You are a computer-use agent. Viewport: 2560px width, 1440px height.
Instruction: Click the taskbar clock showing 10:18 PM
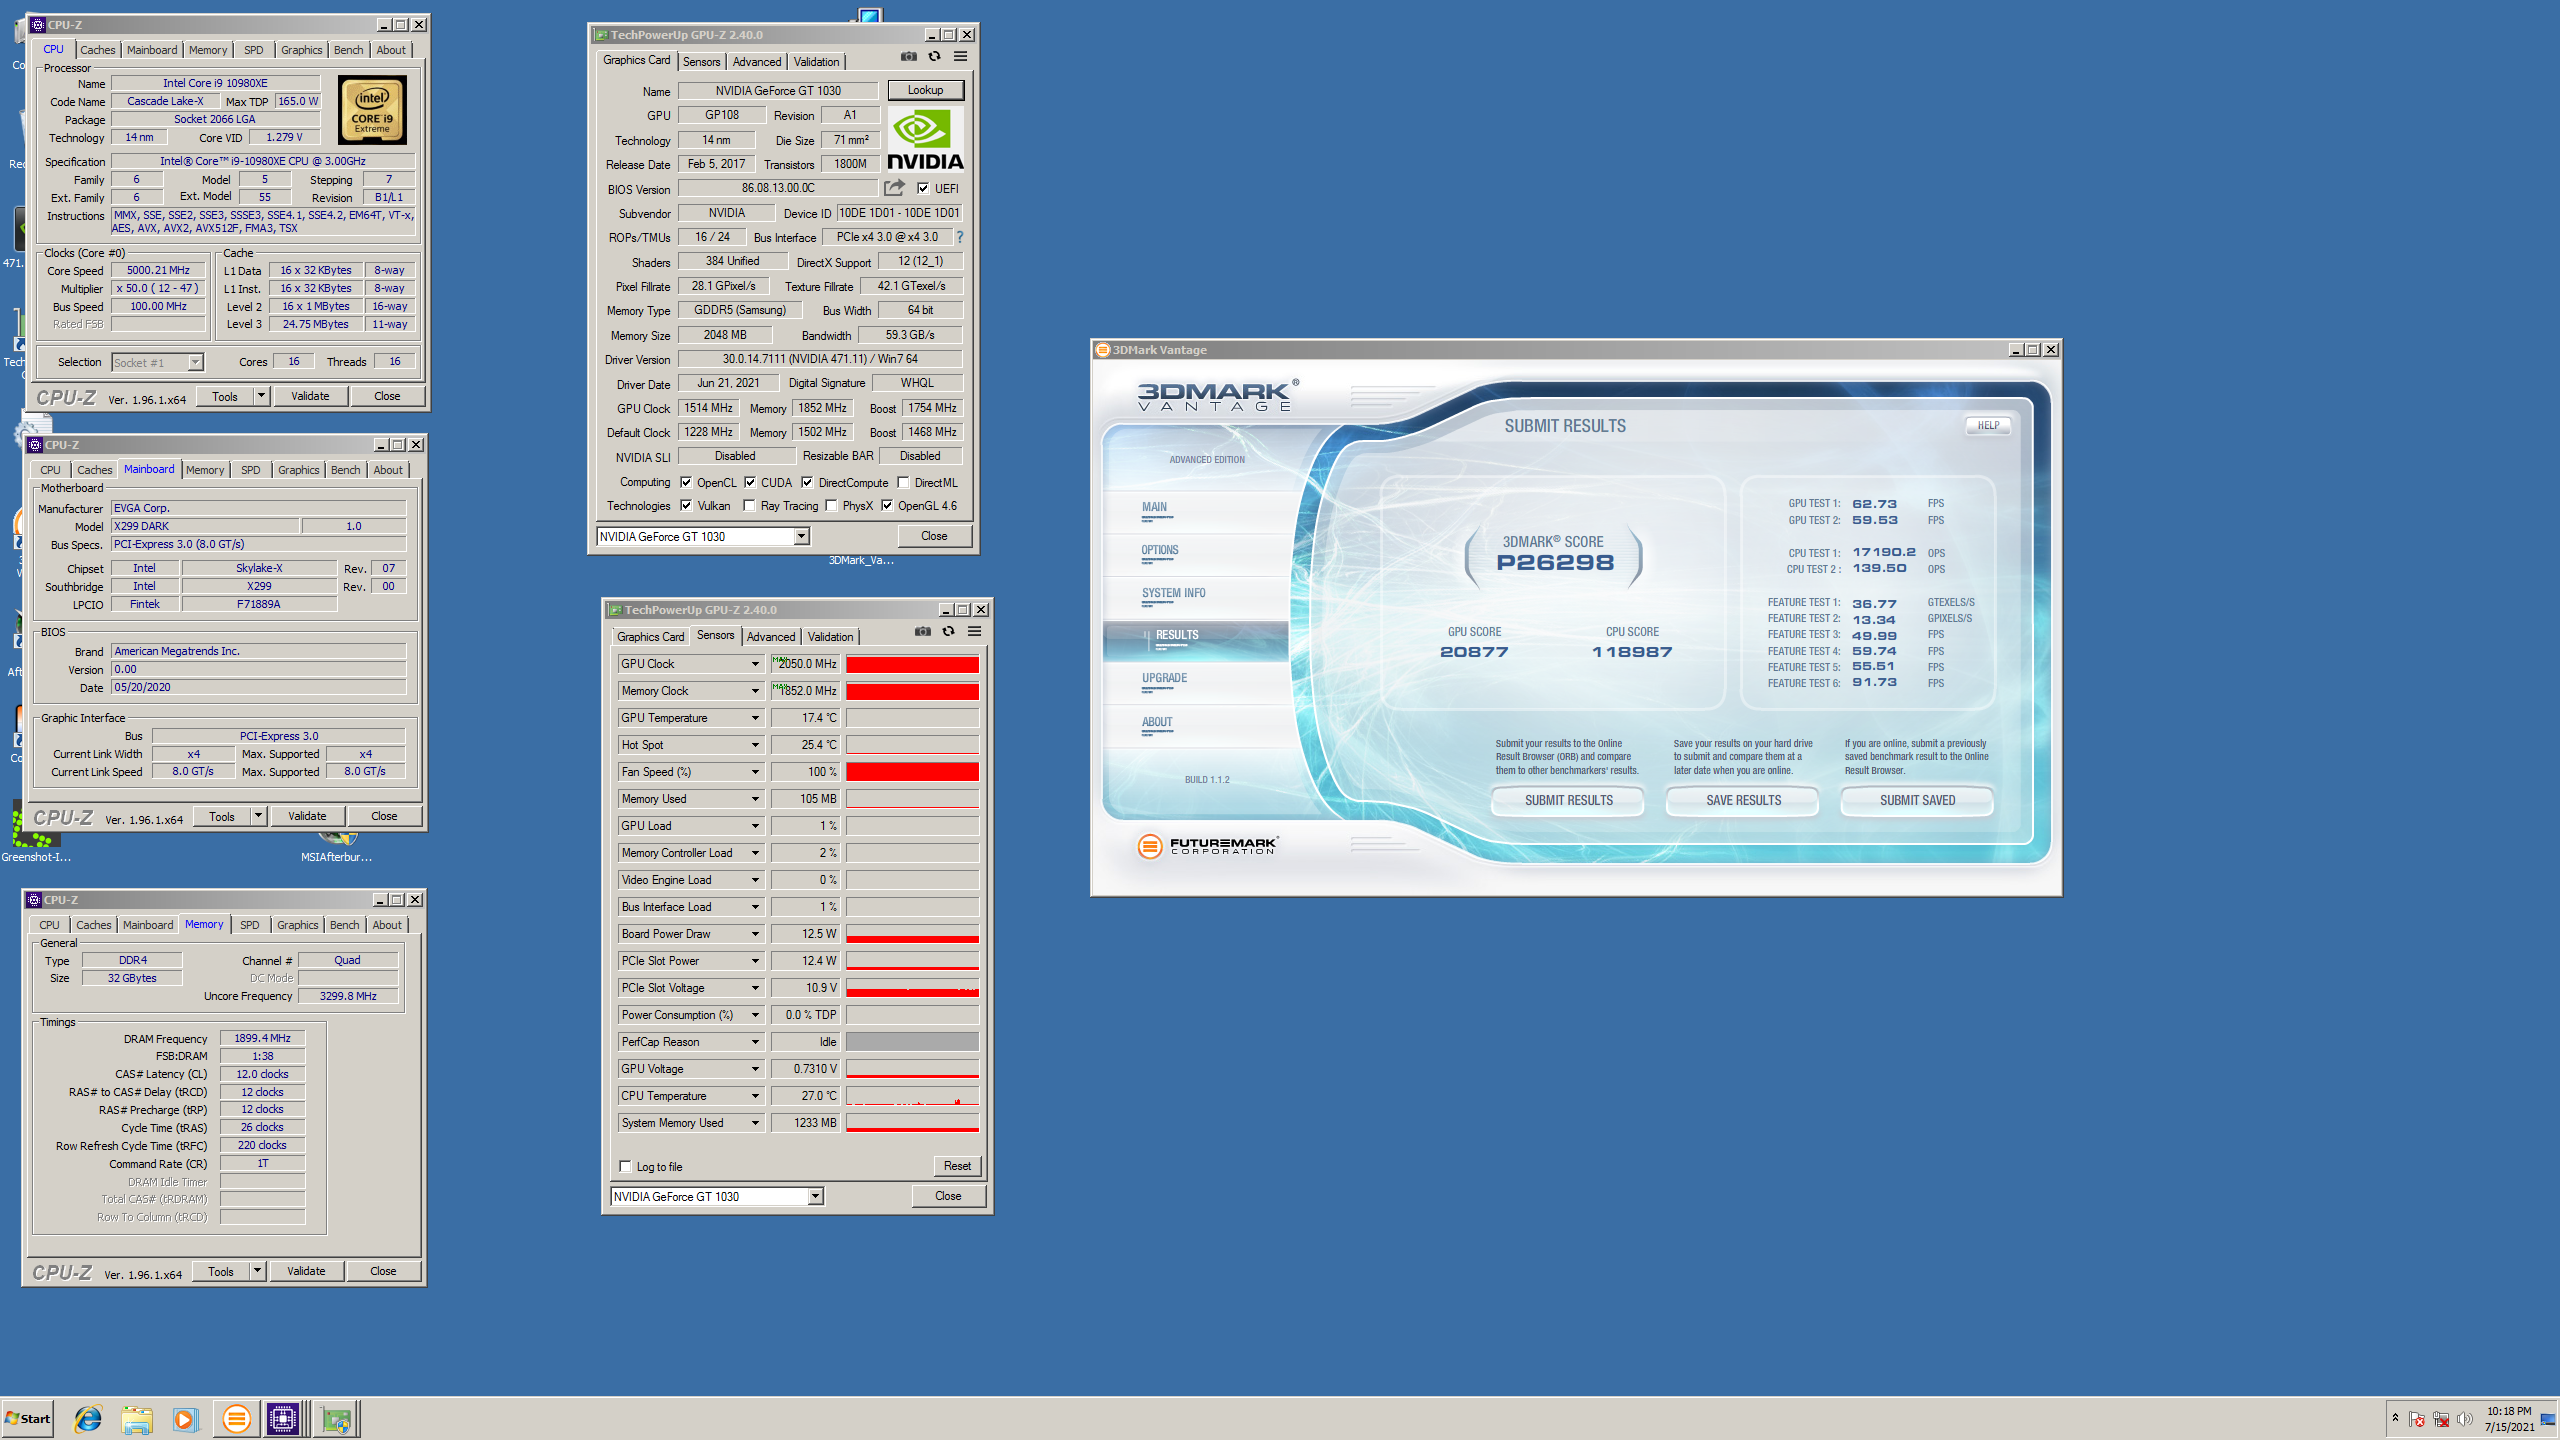coord(2509,1419)
